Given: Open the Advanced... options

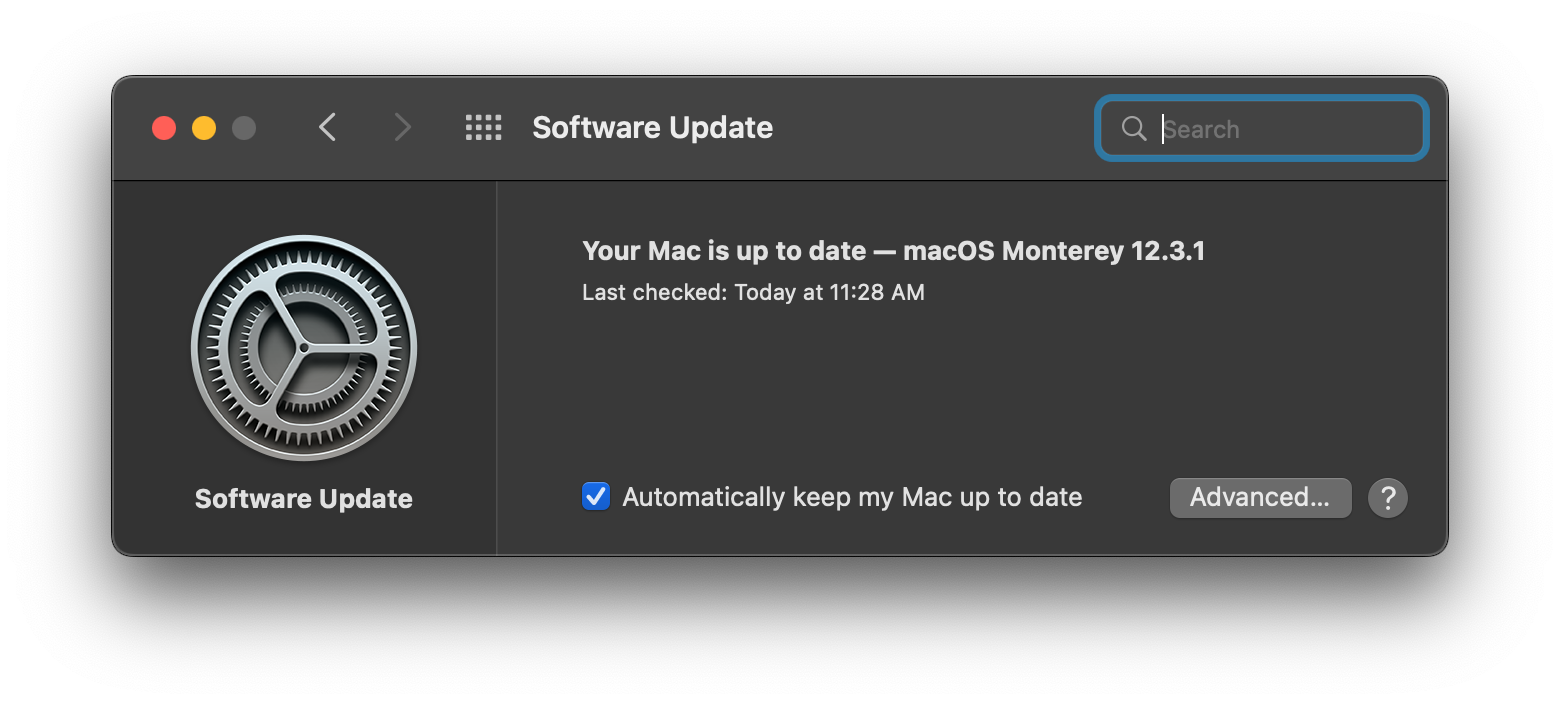Looking at the screenshot, I should coord(1260,497).
